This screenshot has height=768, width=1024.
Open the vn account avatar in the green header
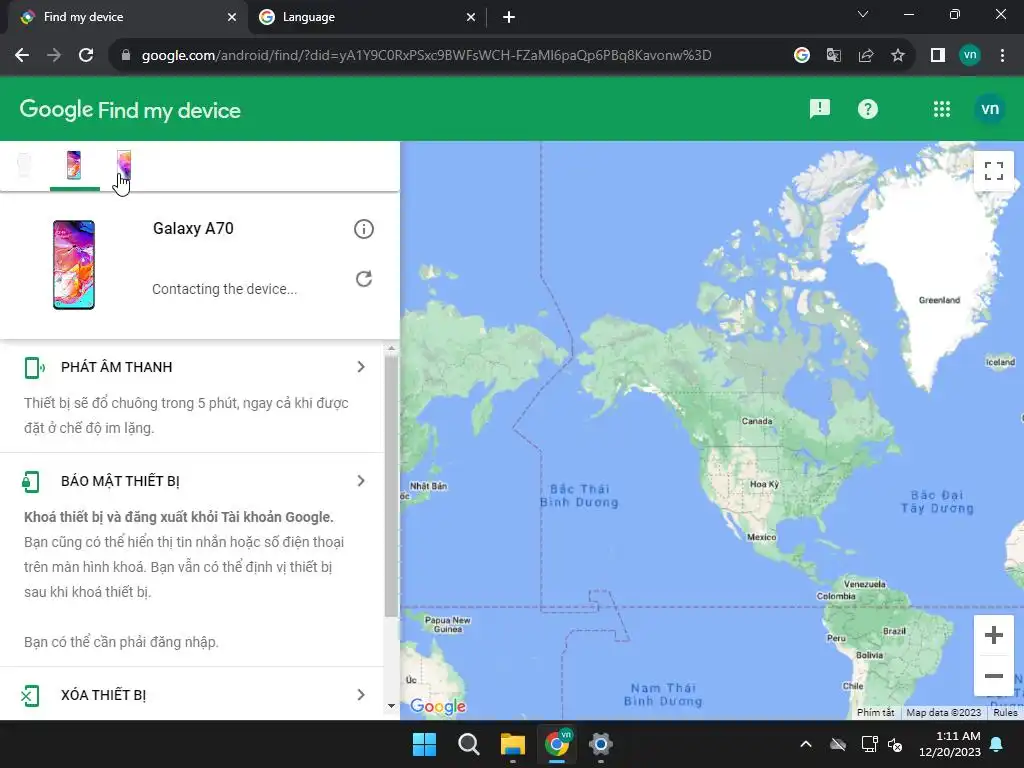990,109
